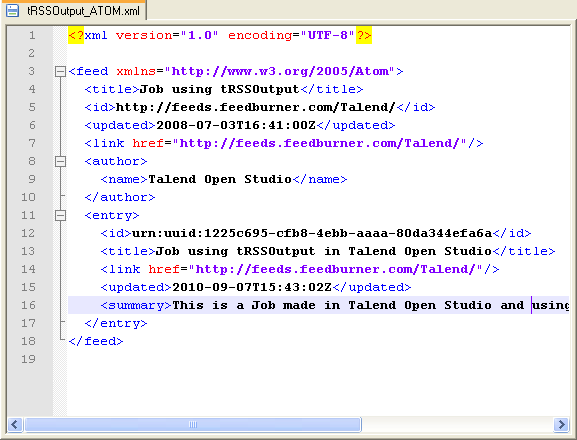Click the highlighted '<?' opening marker

point(76,35)
